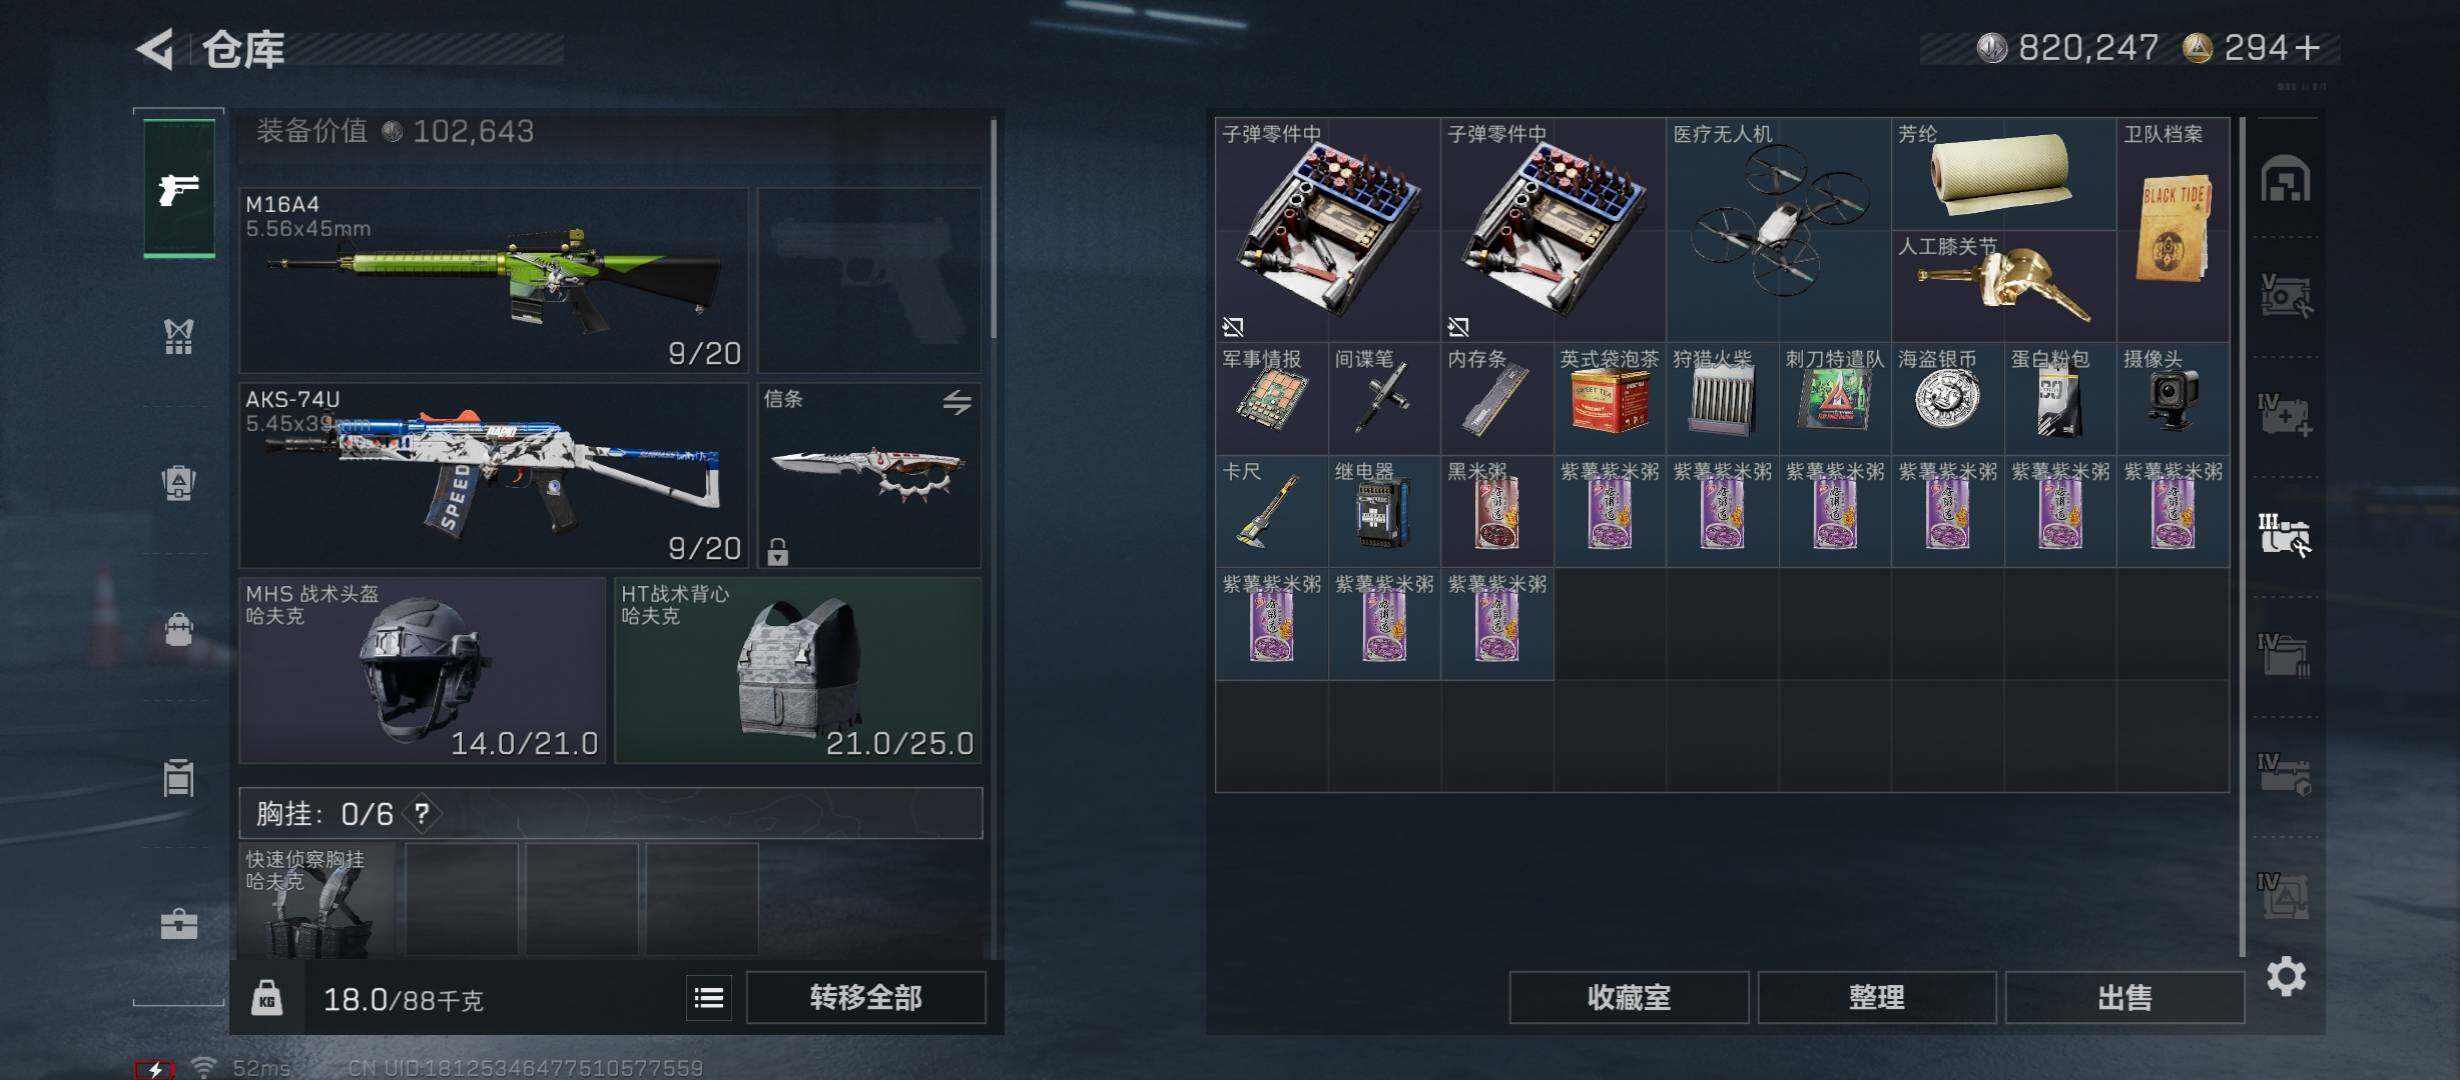Screen dimensions: 2460x1080
Task: Go back using the arrow beside 仓库
Action: (x=156, y=49)
